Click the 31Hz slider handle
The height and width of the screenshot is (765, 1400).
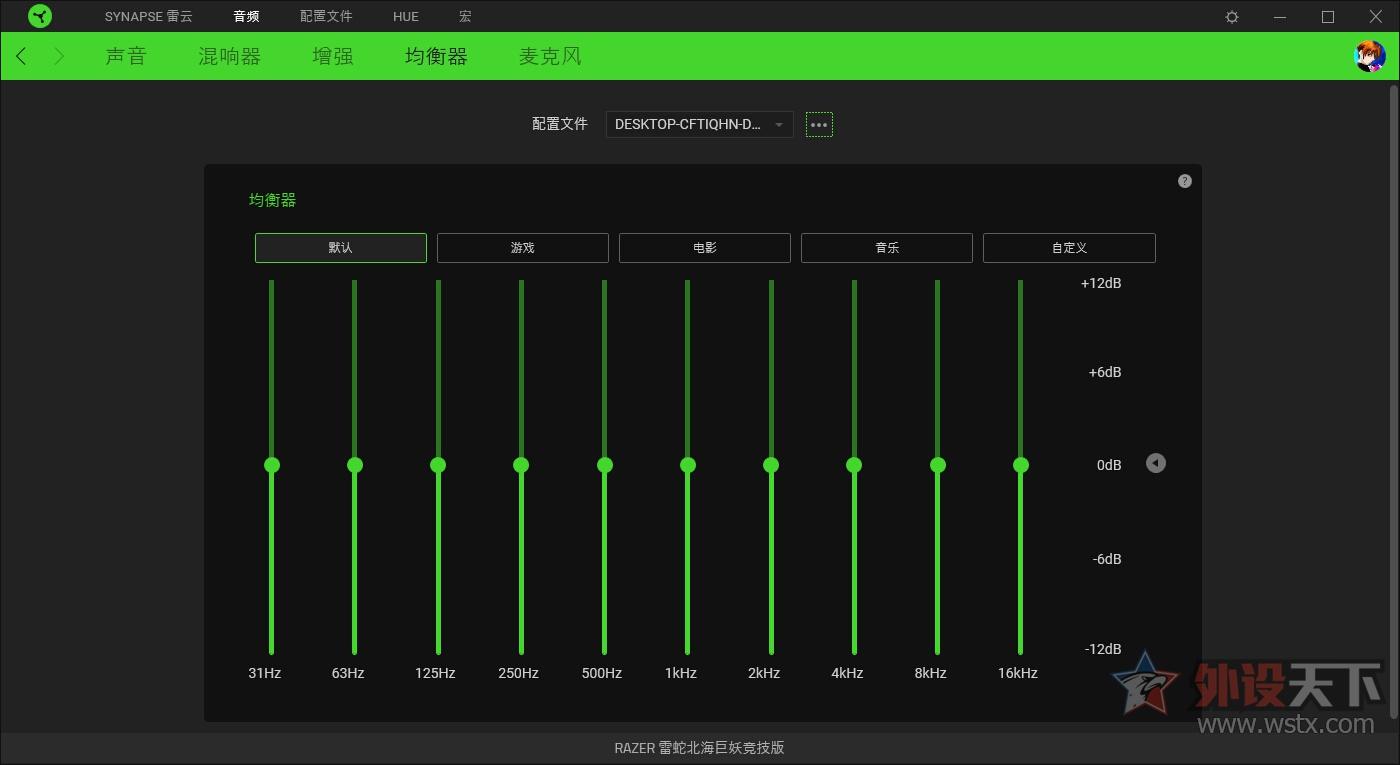[271, 465]
